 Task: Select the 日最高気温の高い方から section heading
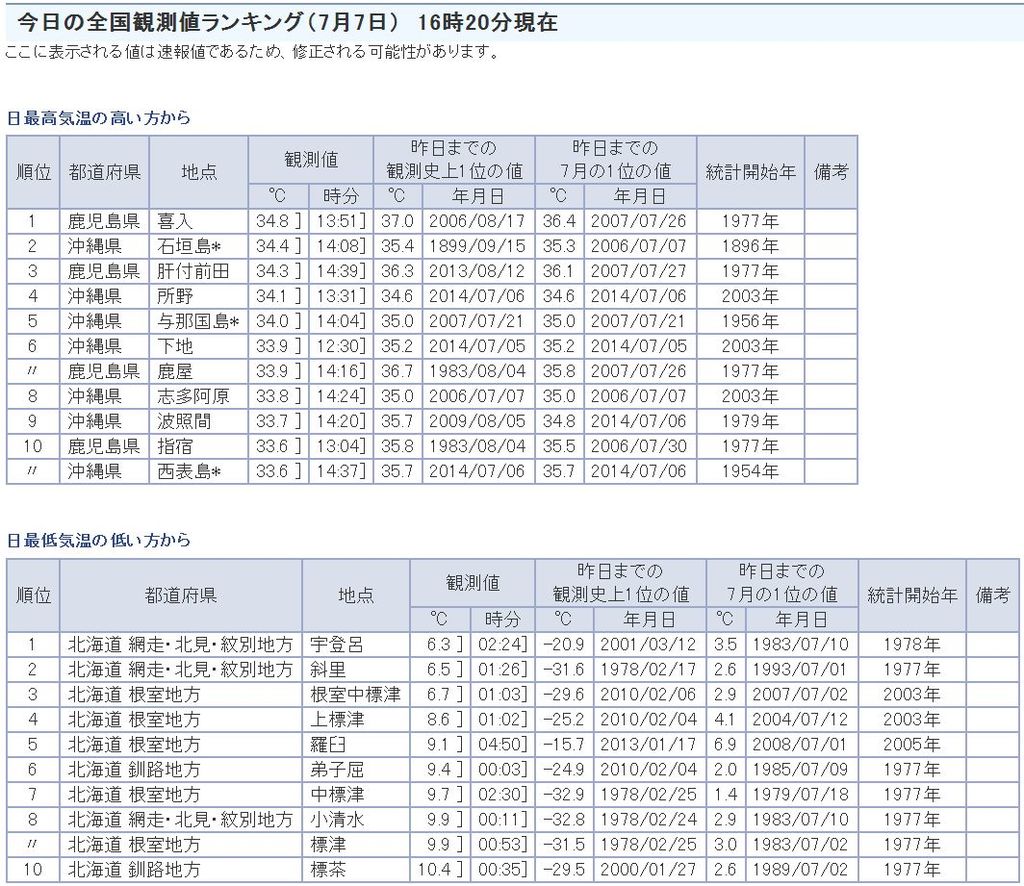pos(98,118)
